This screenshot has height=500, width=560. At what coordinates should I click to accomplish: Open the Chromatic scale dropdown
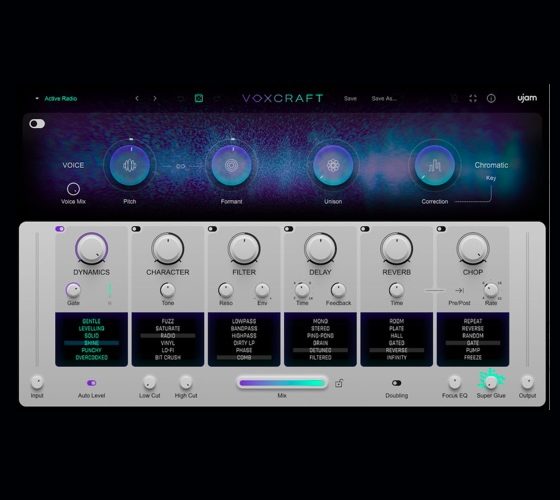coord(491,165)
